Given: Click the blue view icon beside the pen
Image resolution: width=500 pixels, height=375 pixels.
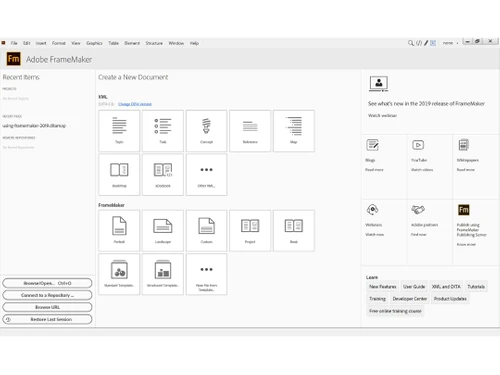Looking at the screenshot, I should (x=433, y=43).
